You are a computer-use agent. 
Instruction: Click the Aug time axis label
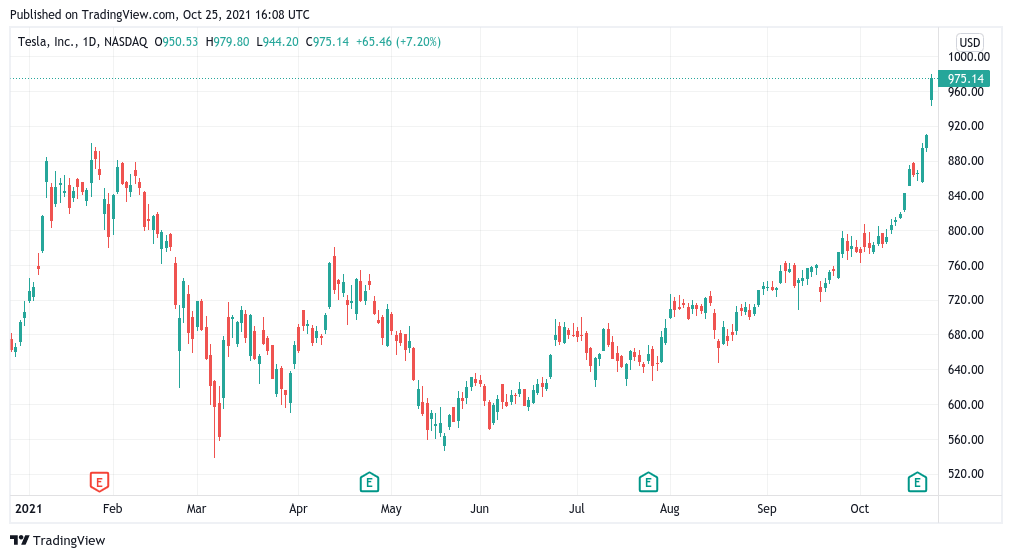click(x=670, y=508)
